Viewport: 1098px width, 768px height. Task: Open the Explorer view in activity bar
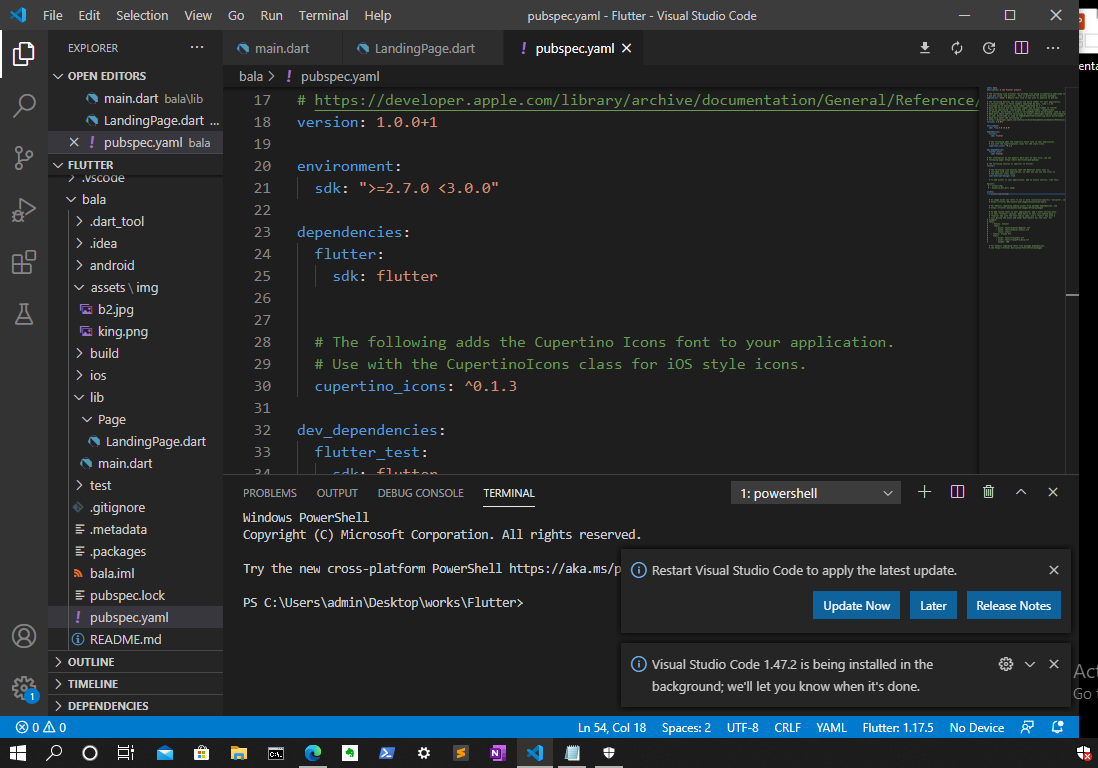tap(24, 54)
